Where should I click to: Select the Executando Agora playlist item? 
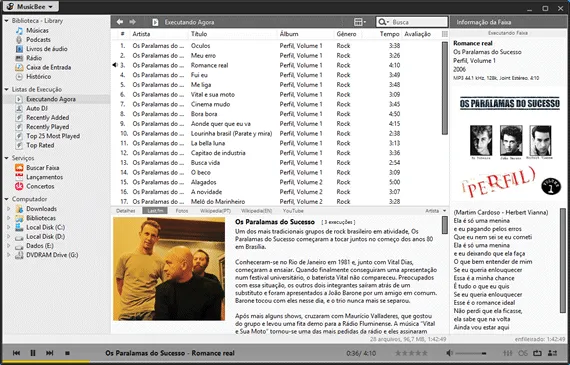pyautogui.click(x=56, y=99)
